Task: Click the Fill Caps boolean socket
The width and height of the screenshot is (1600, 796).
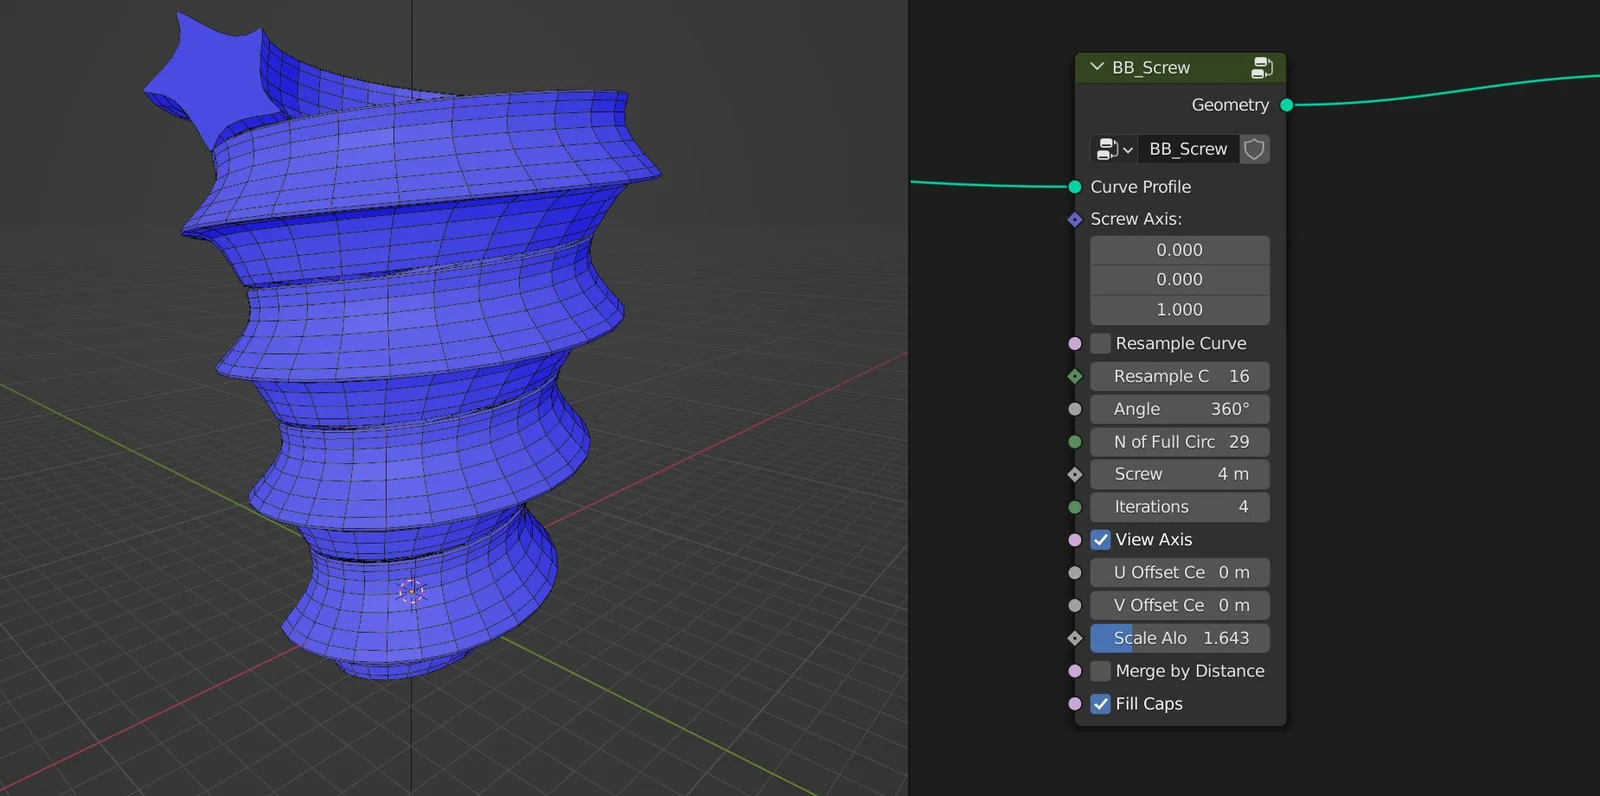Action: tap(1075, 704)
